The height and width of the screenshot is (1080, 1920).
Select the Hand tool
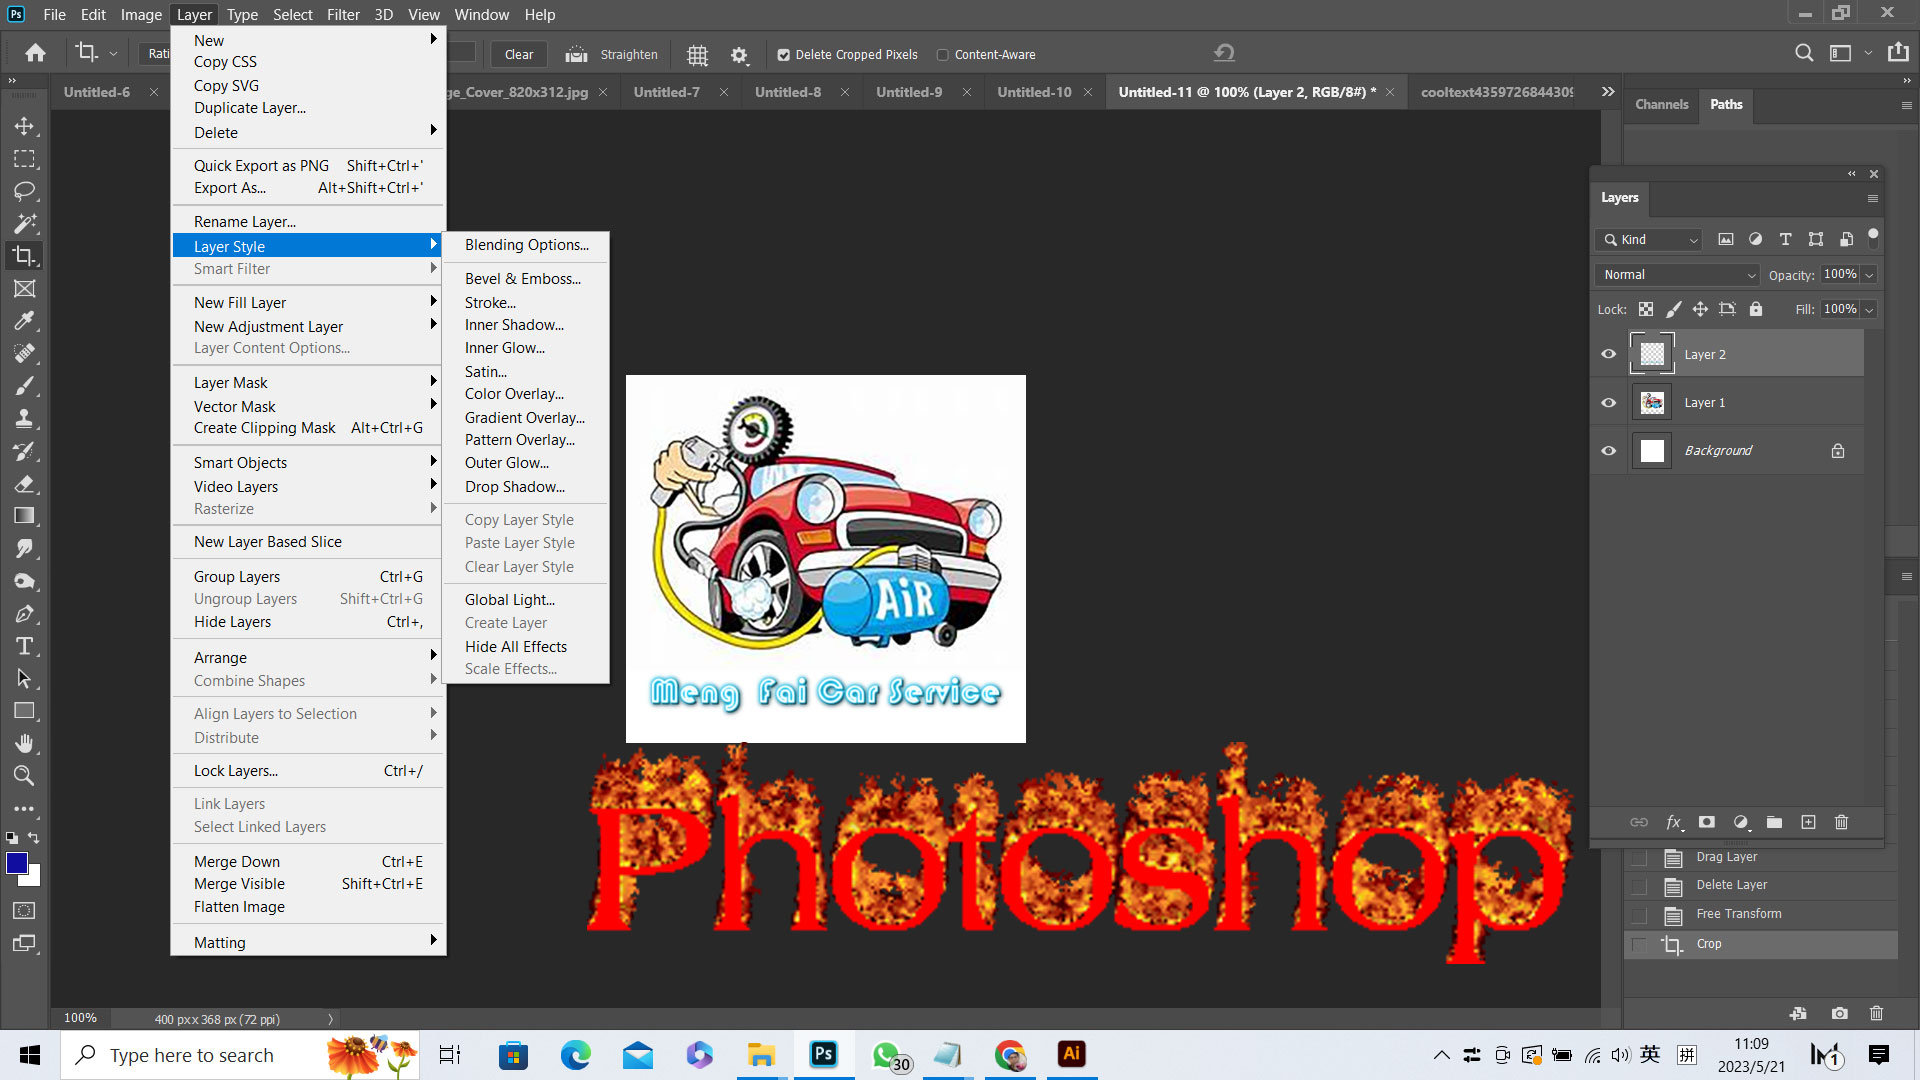(24, 744)
